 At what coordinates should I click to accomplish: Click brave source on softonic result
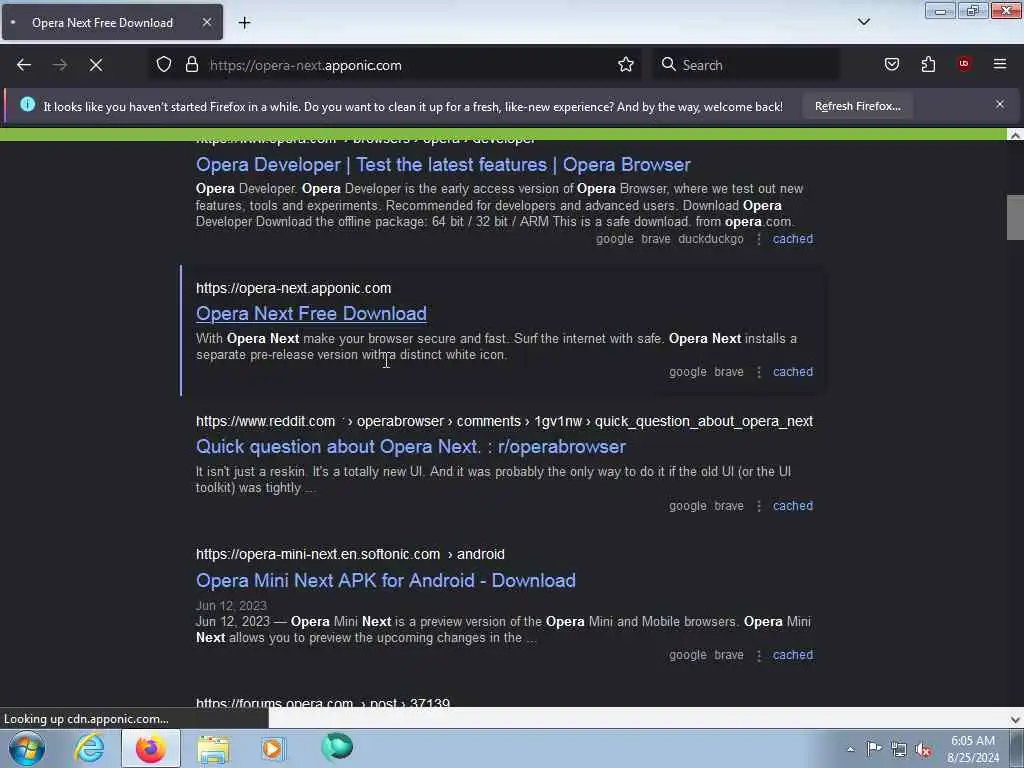click(x=729, y=655)
